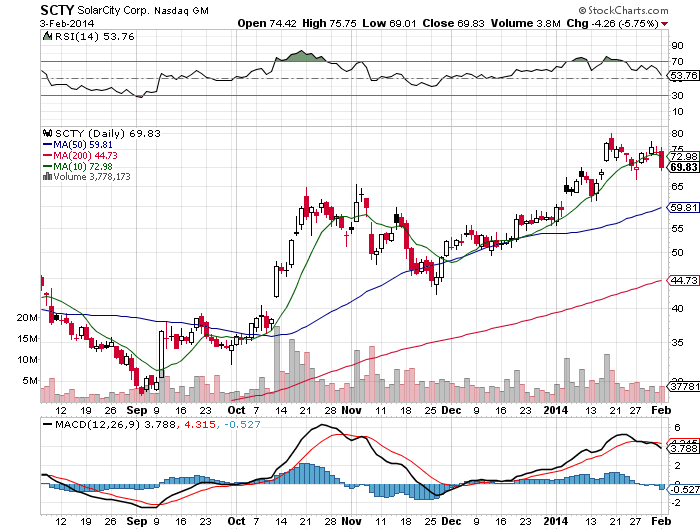Click the 5M volume axis label
This screenshot has height=530, width=700.
30,380
